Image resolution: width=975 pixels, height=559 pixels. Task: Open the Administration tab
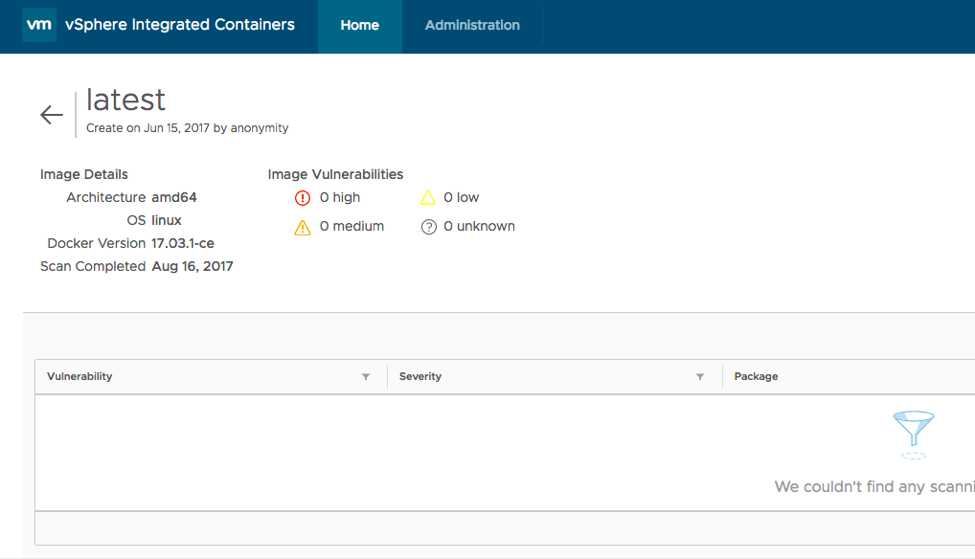472,25
